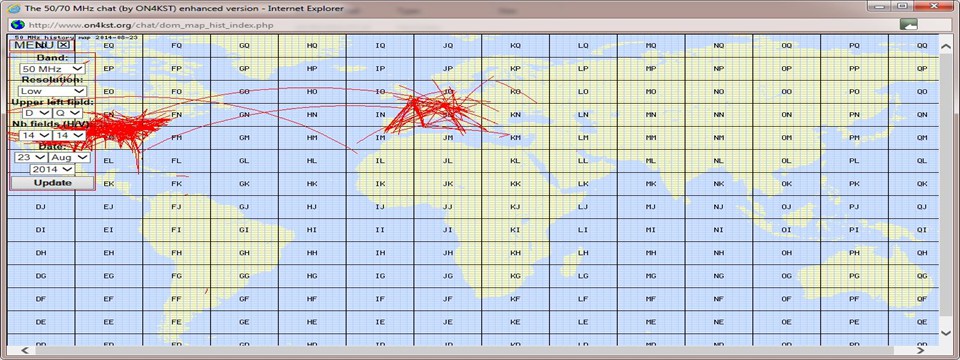Image resolution: width=960 pixels, height=360 pixels.
Task: Open the second Nb fields (H/V) dropdown
Action: pos(69,135)
